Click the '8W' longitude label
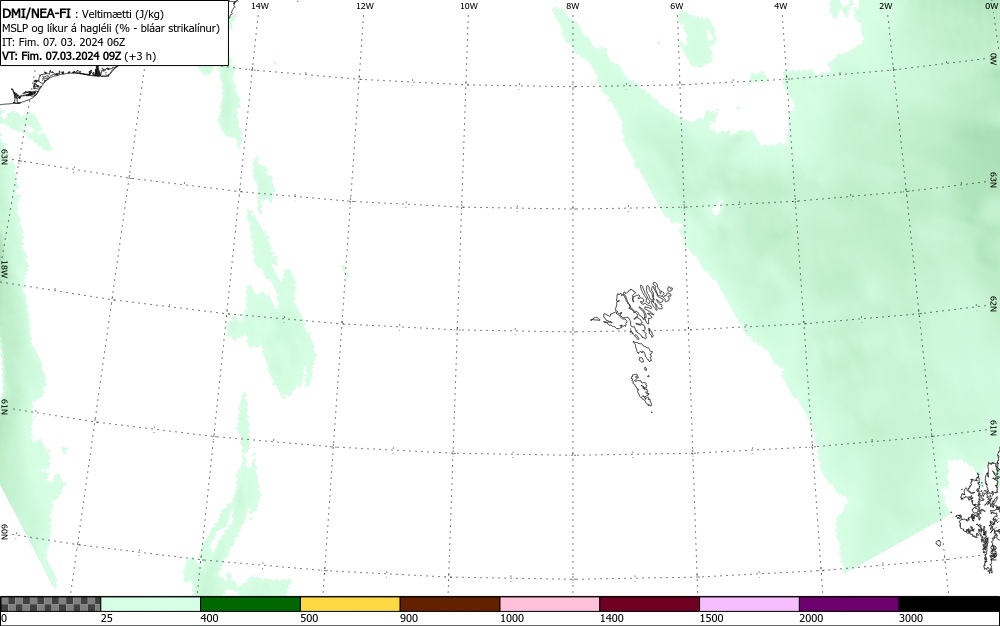 click(x=573, y=6)
